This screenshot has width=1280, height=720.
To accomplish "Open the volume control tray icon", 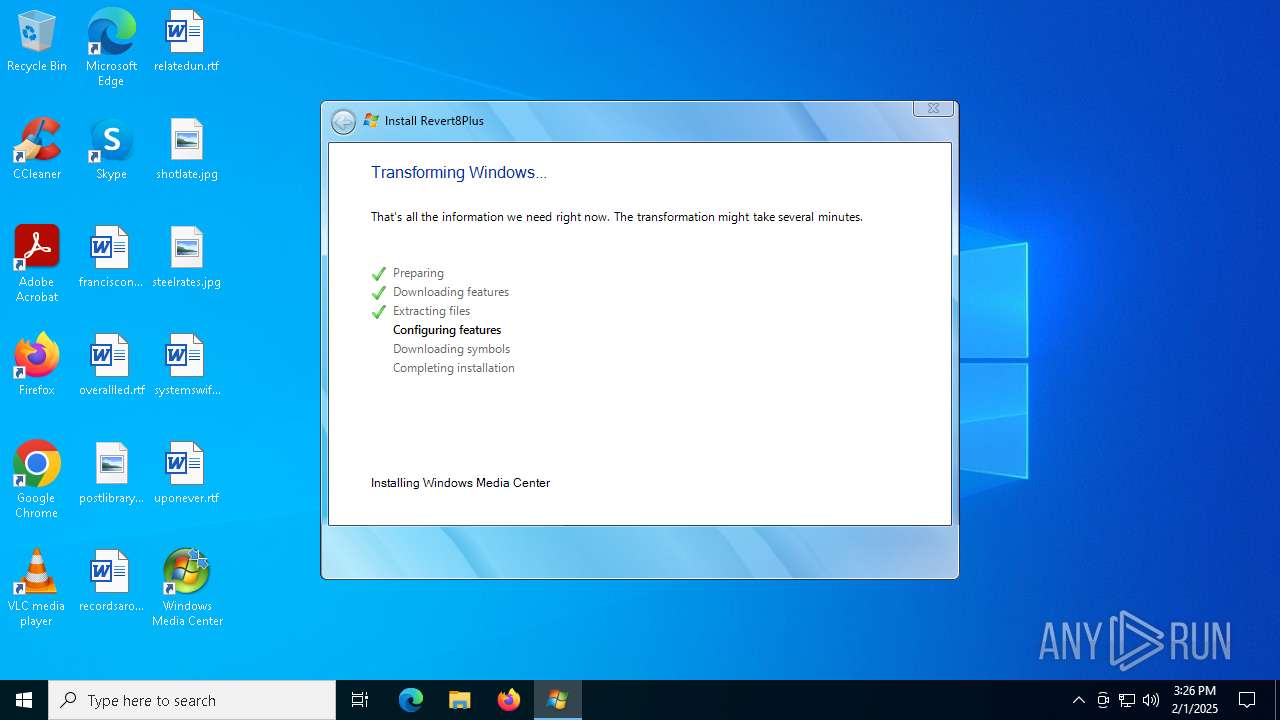I will tap(1151, 700).
